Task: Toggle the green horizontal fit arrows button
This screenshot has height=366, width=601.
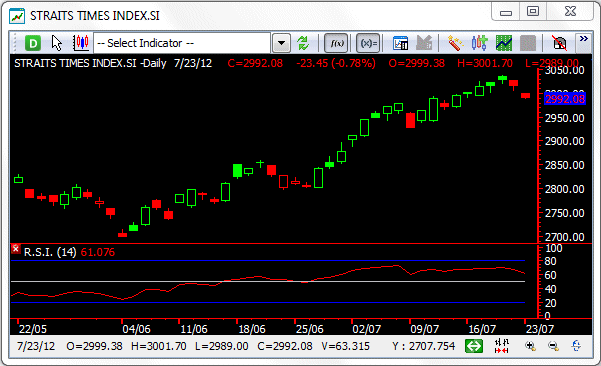Action: click(474, 346)
